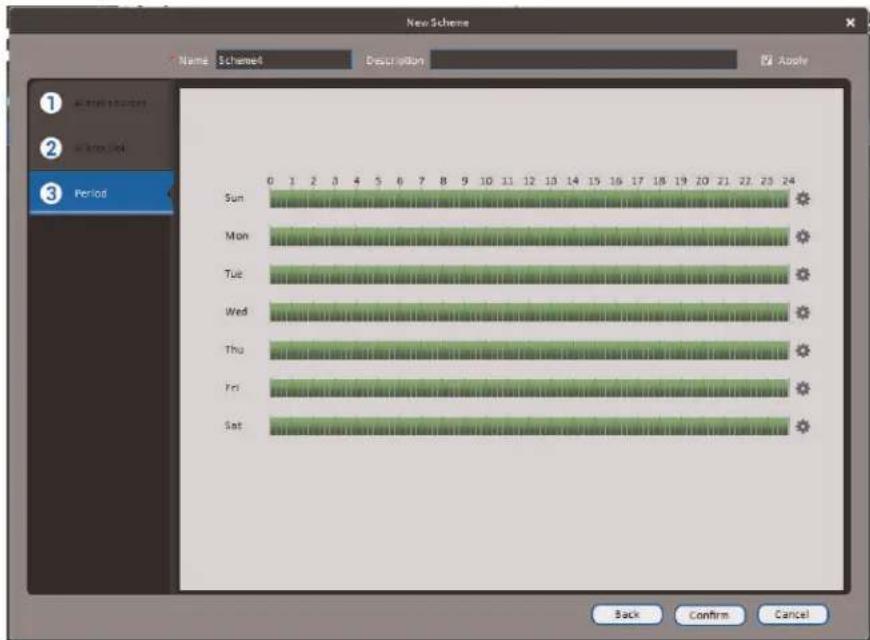
Task: Open period settings gear for Sun
Action: pos(802,199)
